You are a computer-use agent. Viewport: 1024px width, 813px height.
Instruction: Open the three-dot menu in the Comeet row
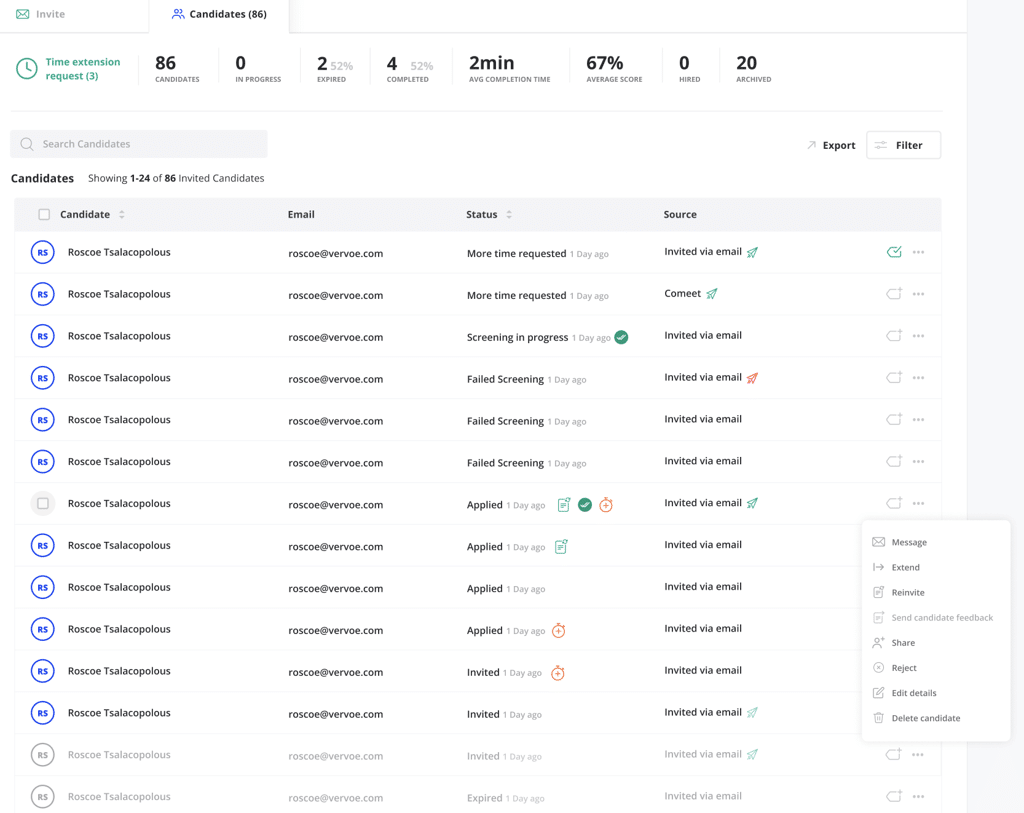(918, 294)
